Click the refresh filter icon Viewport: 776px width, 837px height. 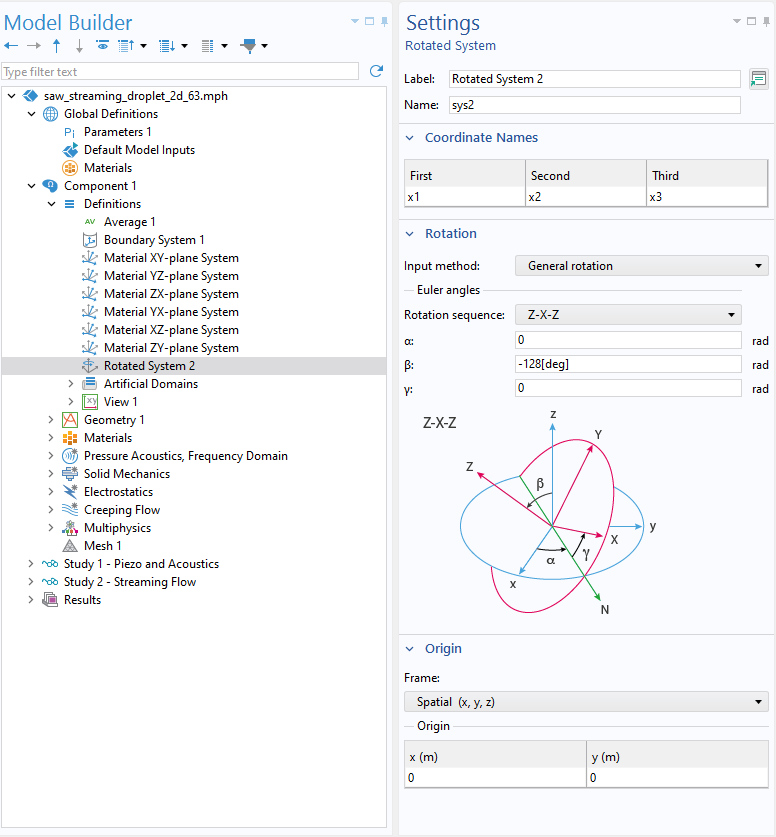[376, 71]
